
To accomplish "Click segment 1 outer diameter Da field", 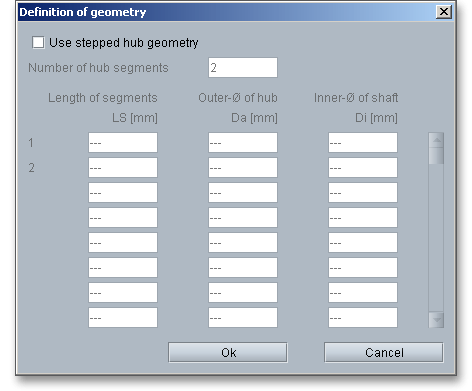I will pos(243,143).
